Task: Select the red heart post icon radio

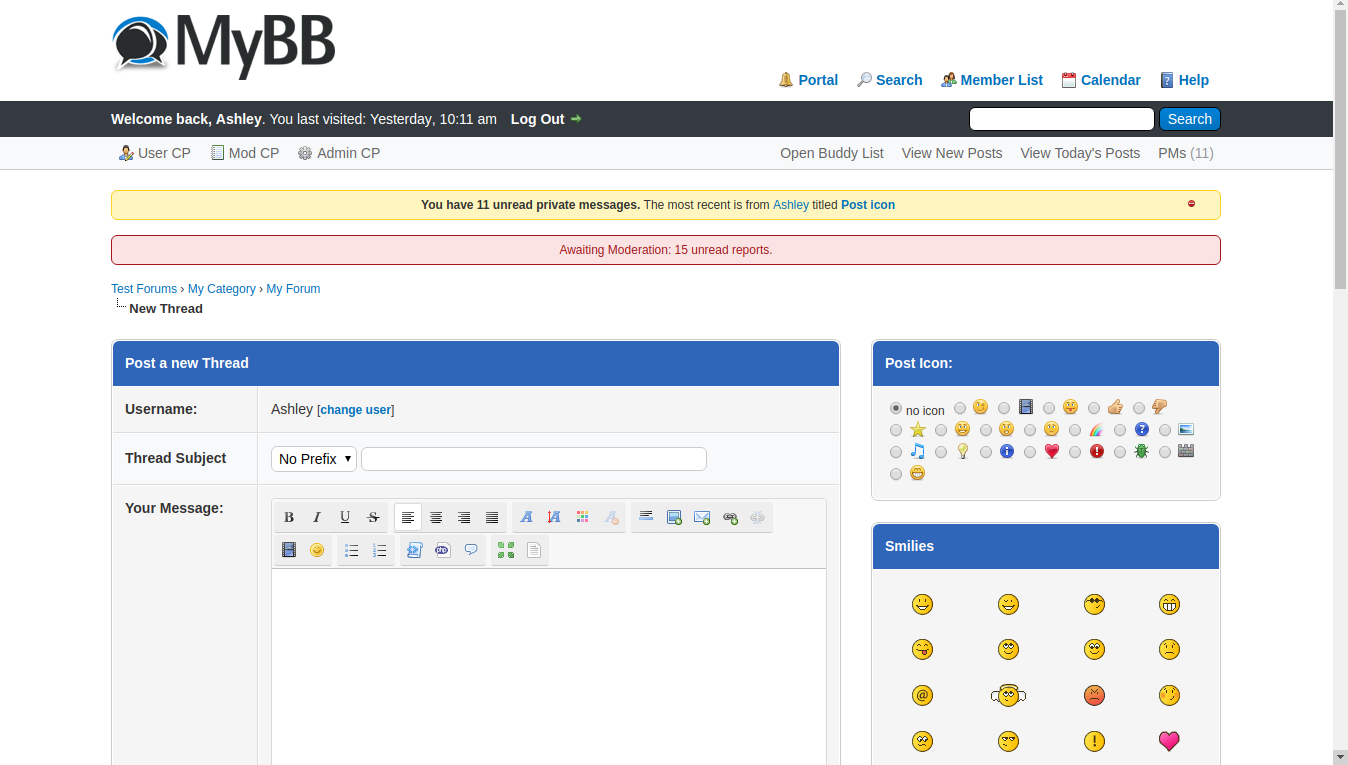Action: 1030,452
